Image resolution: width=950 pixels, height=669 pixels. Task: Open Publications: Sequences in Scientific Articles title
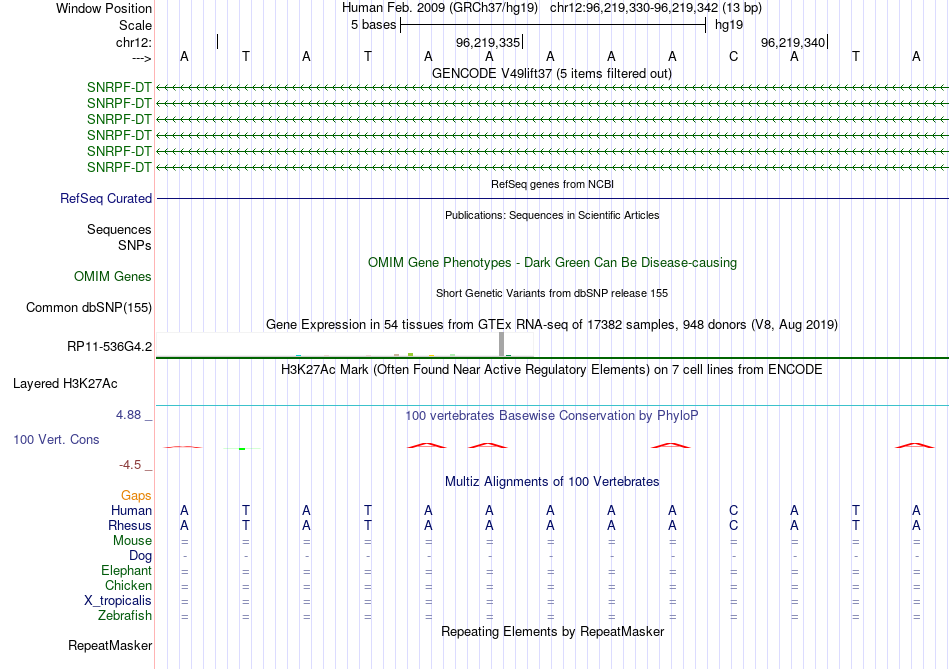pyautogui.click(x=552, y=215)
